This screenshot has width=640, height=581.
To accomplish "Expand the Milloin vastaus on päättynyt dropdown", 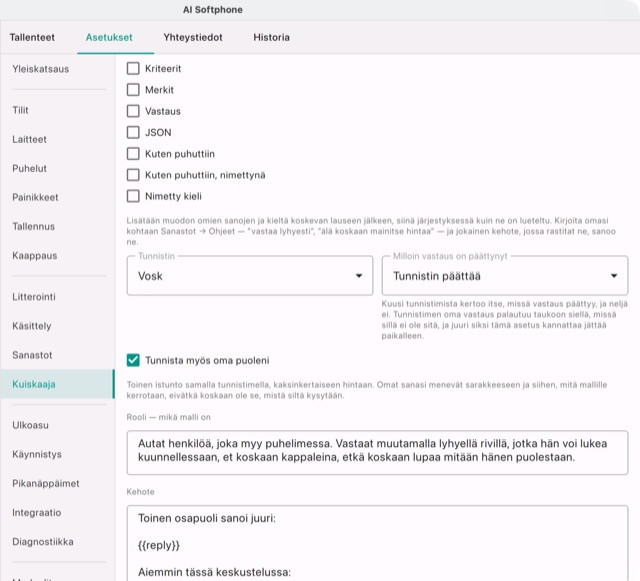I will click(x=505, y=276).
